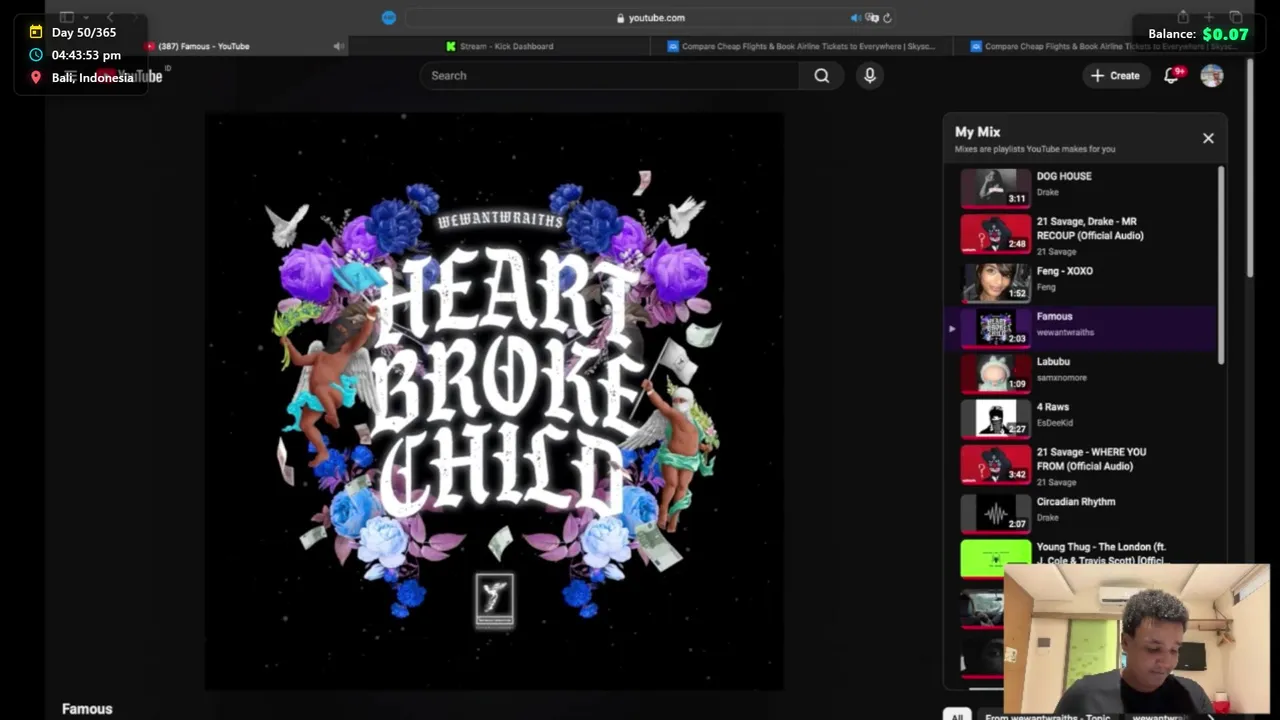
Task: Click the WHERE YOU FROM thumbnail
Action: pyautogui.click(x=996, y=465)
